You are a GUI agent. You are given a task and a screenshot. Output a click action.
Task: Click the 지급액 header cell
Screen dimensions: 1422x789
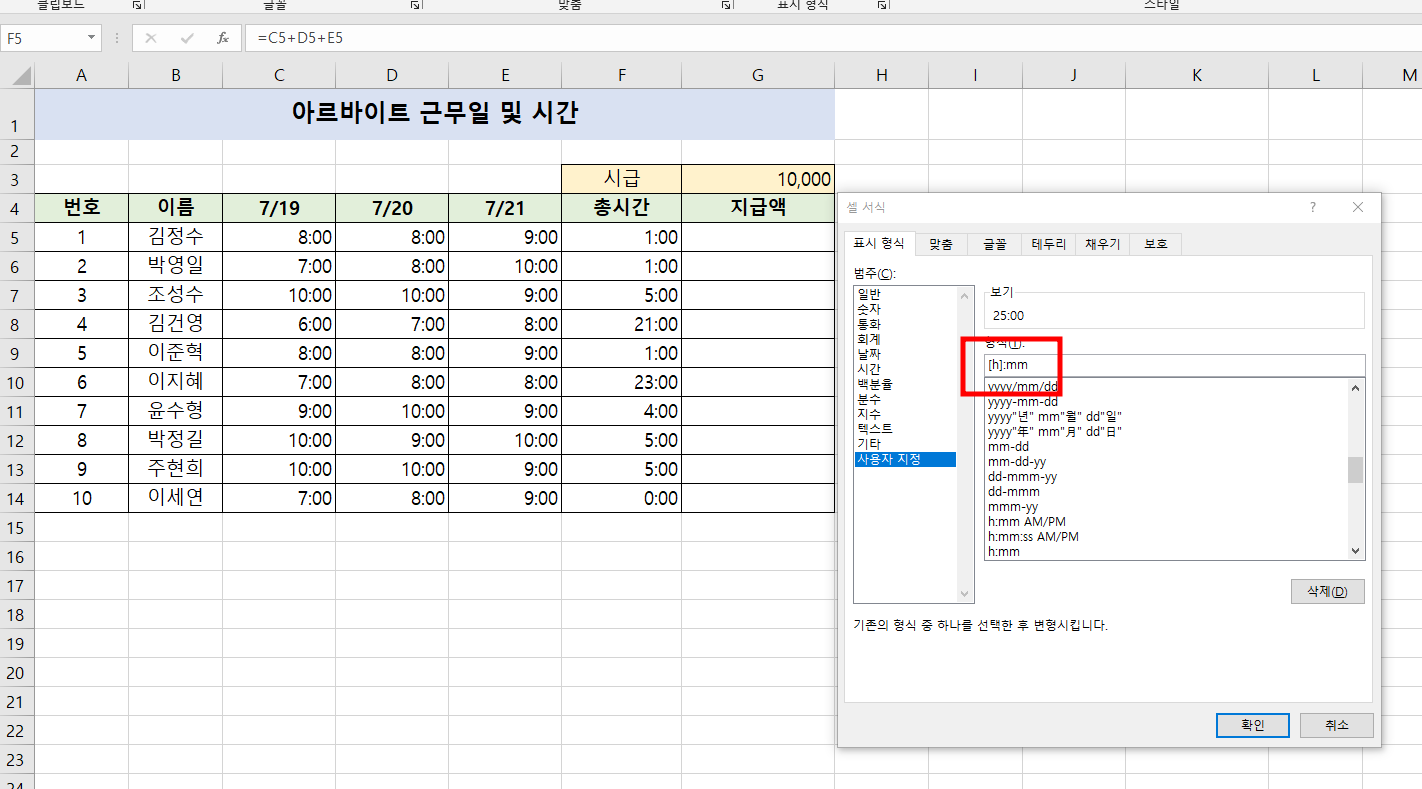point(758,208)
